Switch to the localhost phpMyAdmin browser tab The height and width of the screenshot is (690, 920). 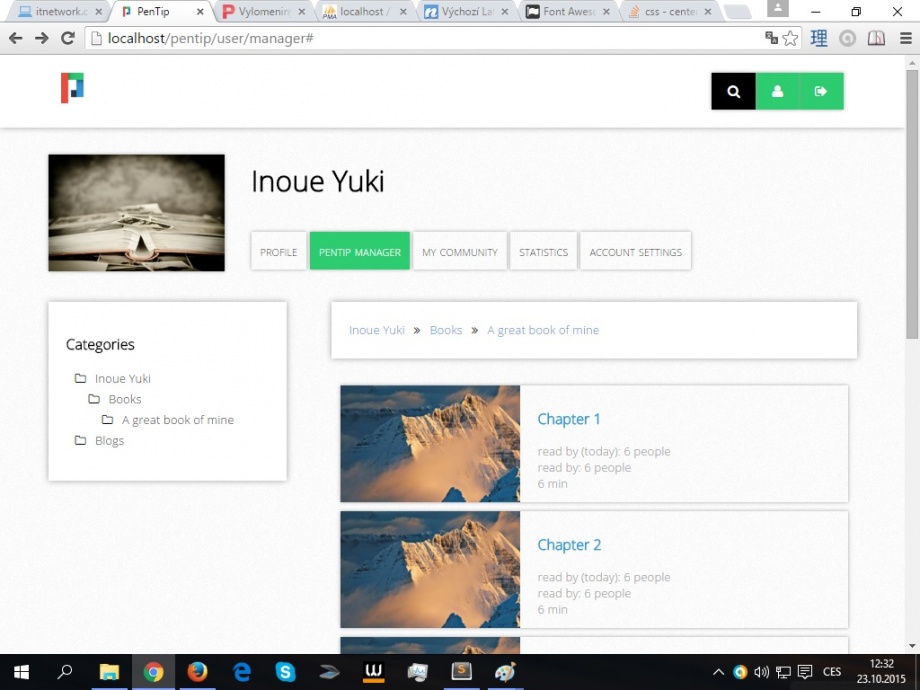point(364,11)
